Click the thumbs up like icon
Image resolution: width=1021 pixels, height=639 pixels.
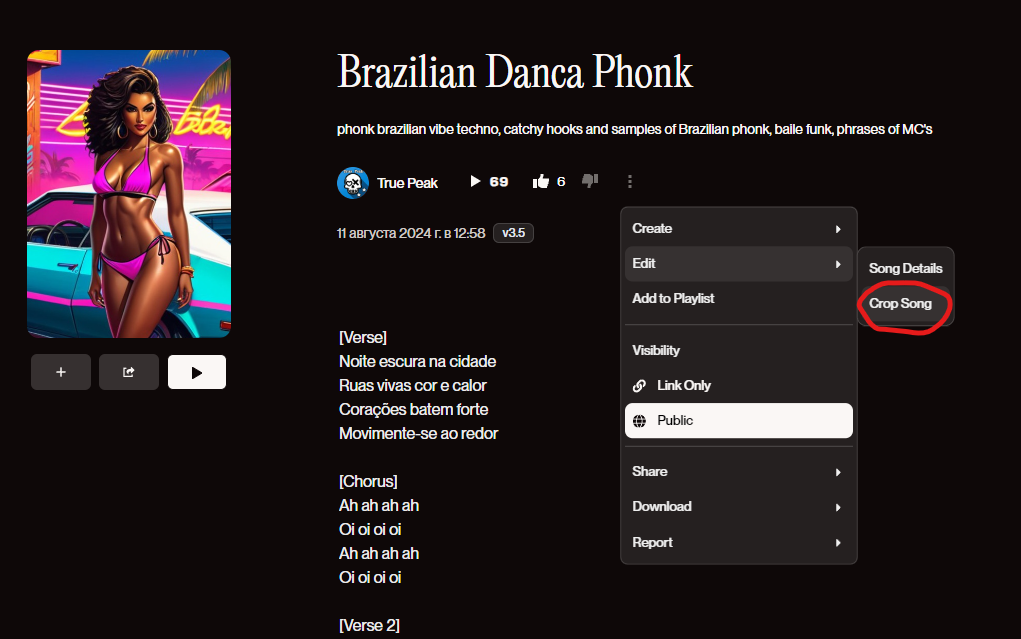pos(540,182)
